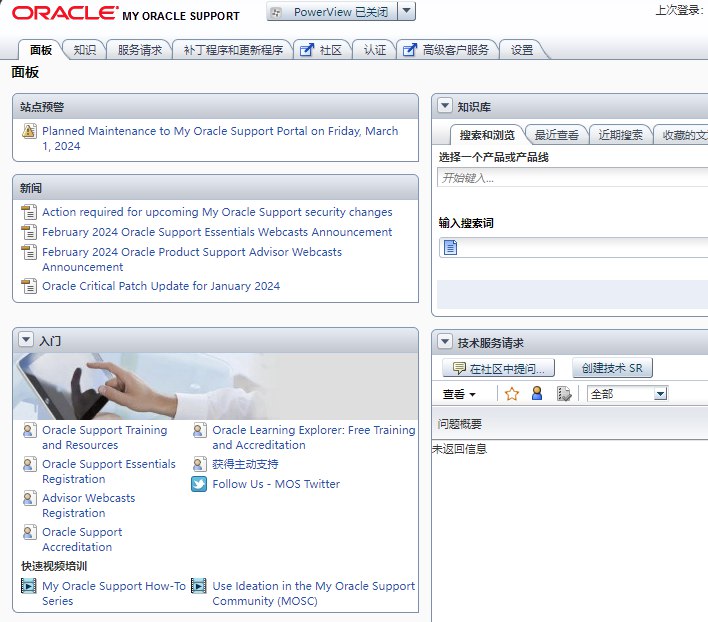Open Oracle Critical Patch Update for January 2024
This screenshot has width=708, height=622.
click(x=161, y=286)
